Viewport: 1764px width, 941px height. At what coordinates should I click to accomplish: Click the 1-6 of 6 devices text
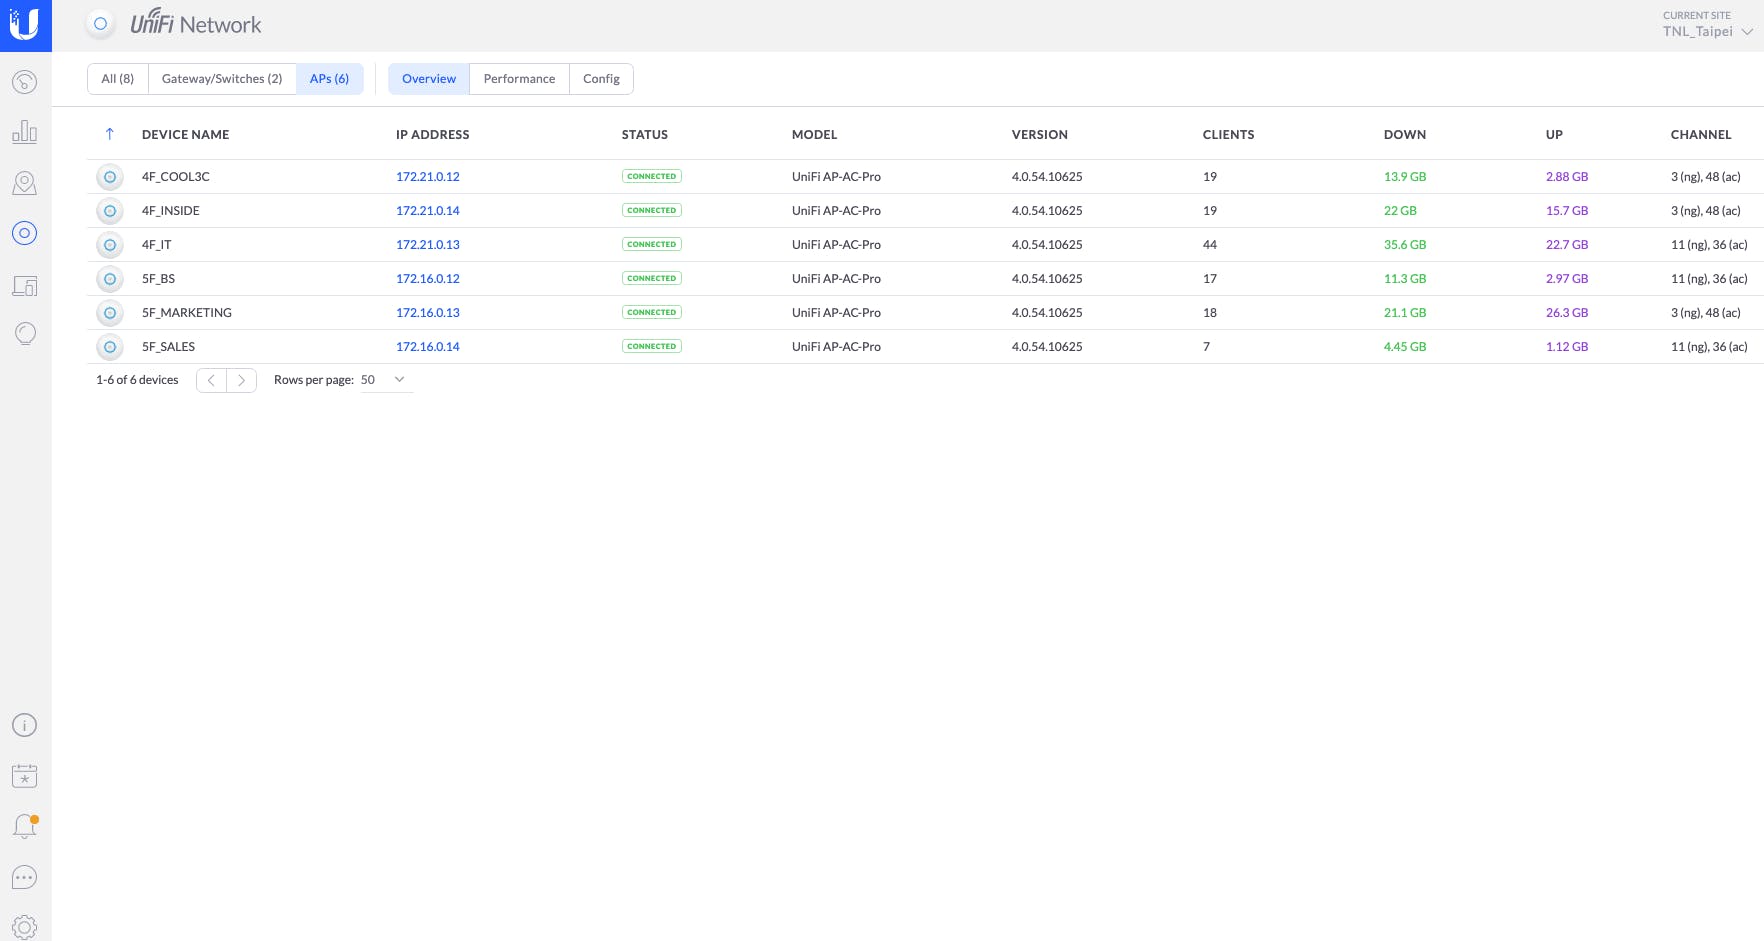tap(137, 380)
